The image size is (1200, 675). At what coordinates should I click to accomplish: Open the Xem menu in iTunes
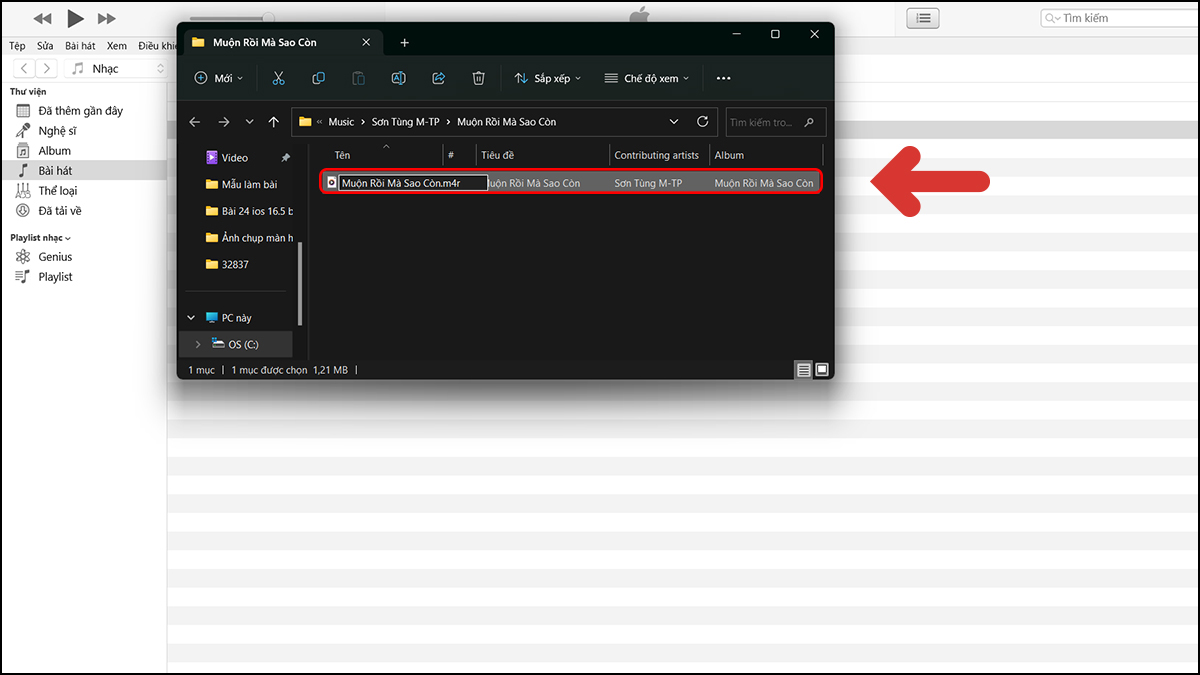[117, 46]
